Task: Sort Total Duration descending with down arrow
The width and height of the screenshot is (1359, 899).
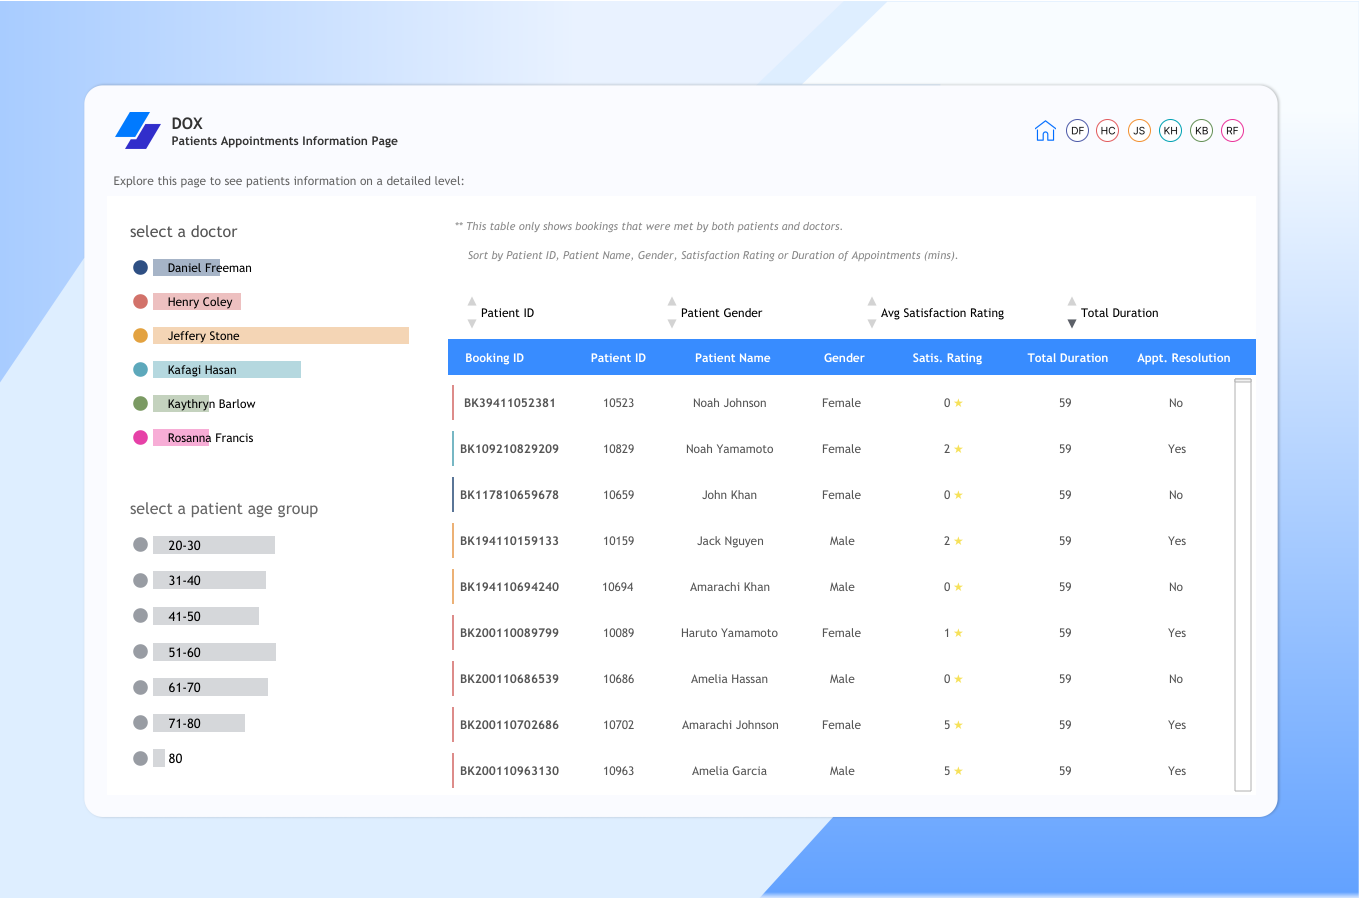Action: [x=1072, y=324]
